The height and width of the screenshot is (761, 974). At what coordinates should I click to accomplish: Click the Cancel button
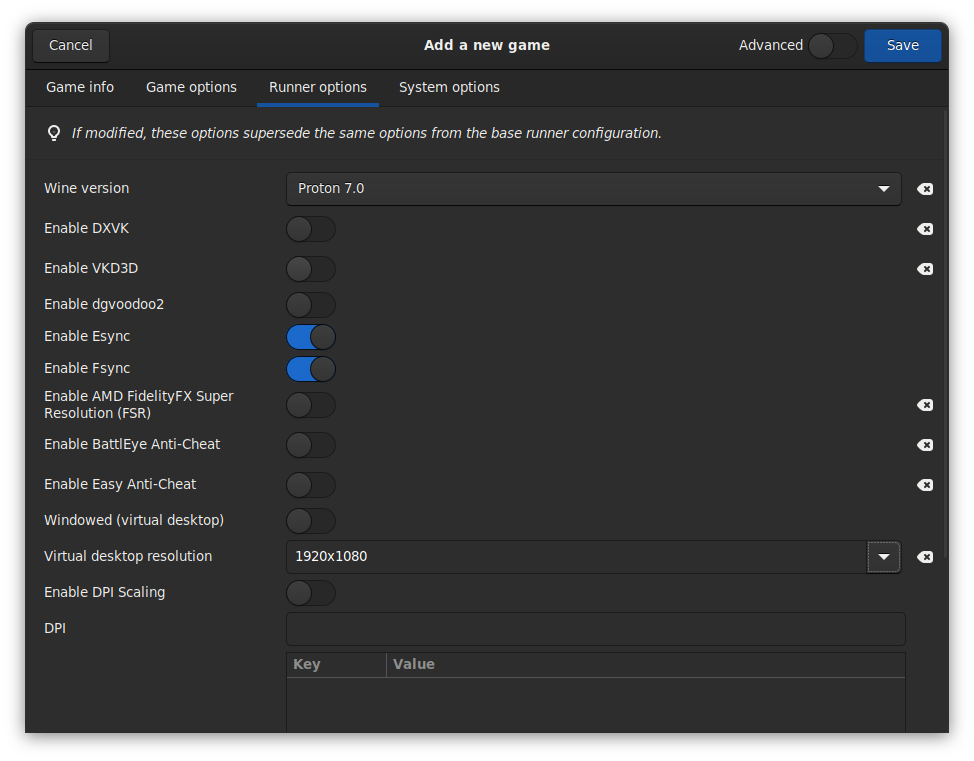(x=71, y=46)
